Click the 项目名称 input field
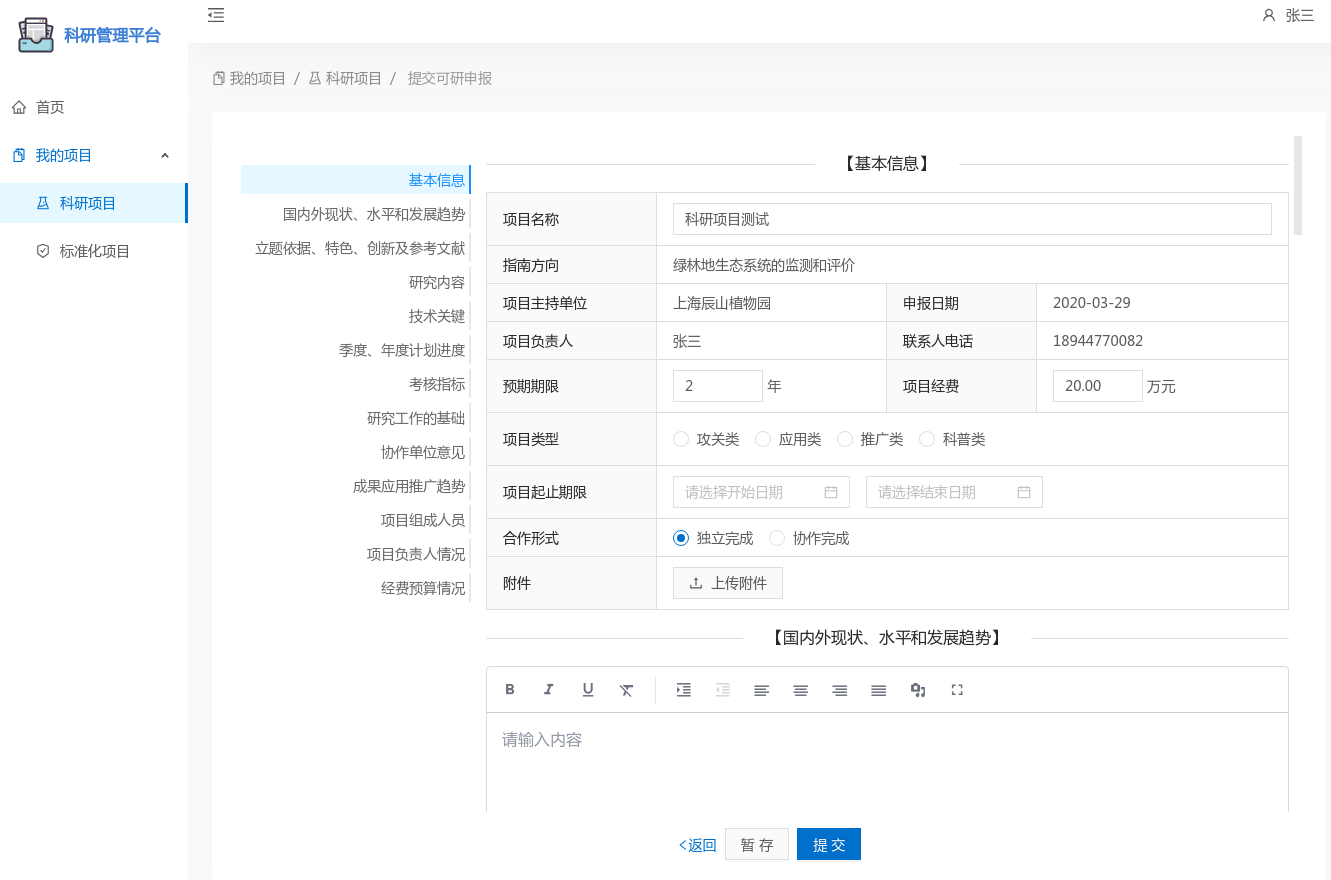 pyautogui.click(x=972, y=219)
